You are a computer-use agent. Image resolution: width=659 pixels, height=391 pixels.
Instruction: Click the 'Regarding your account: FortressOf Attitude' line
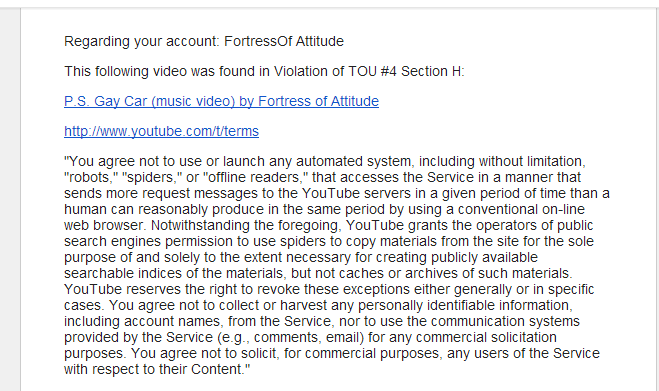click(x=204, y=41)
